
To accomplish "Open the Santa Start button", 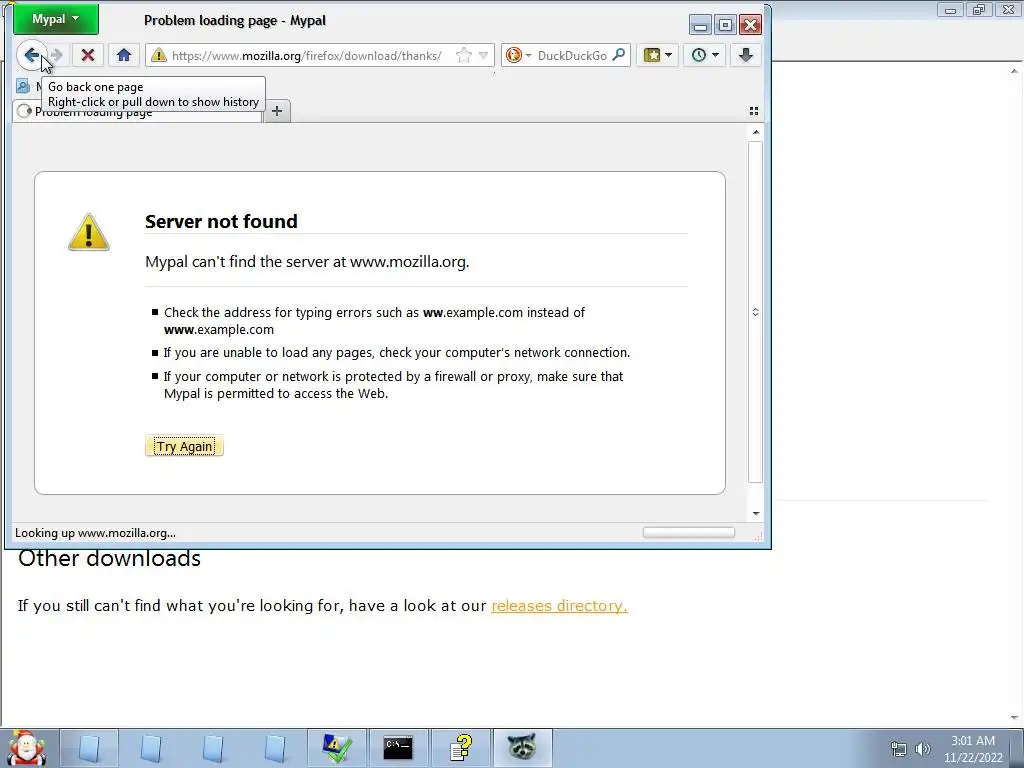I will pyautogui.click(x=25, y=748).
